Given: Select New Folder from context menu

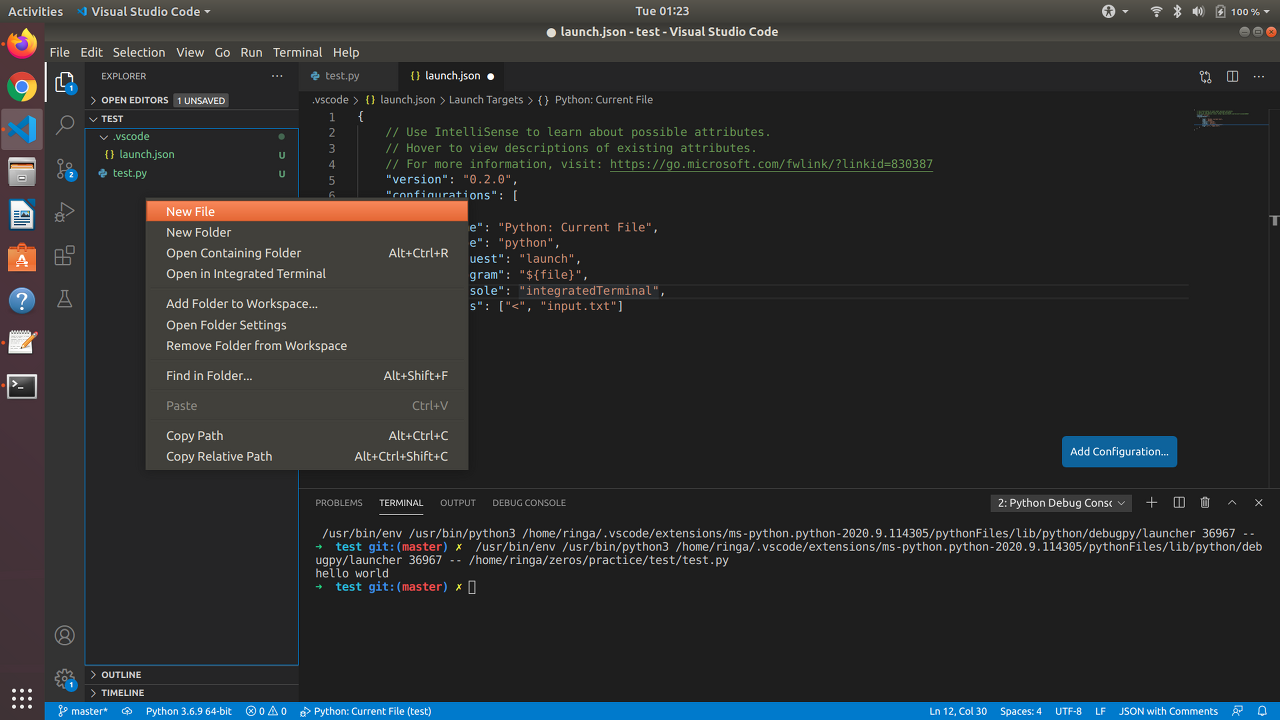Looking at the screenshot, I should pos(307,232).
